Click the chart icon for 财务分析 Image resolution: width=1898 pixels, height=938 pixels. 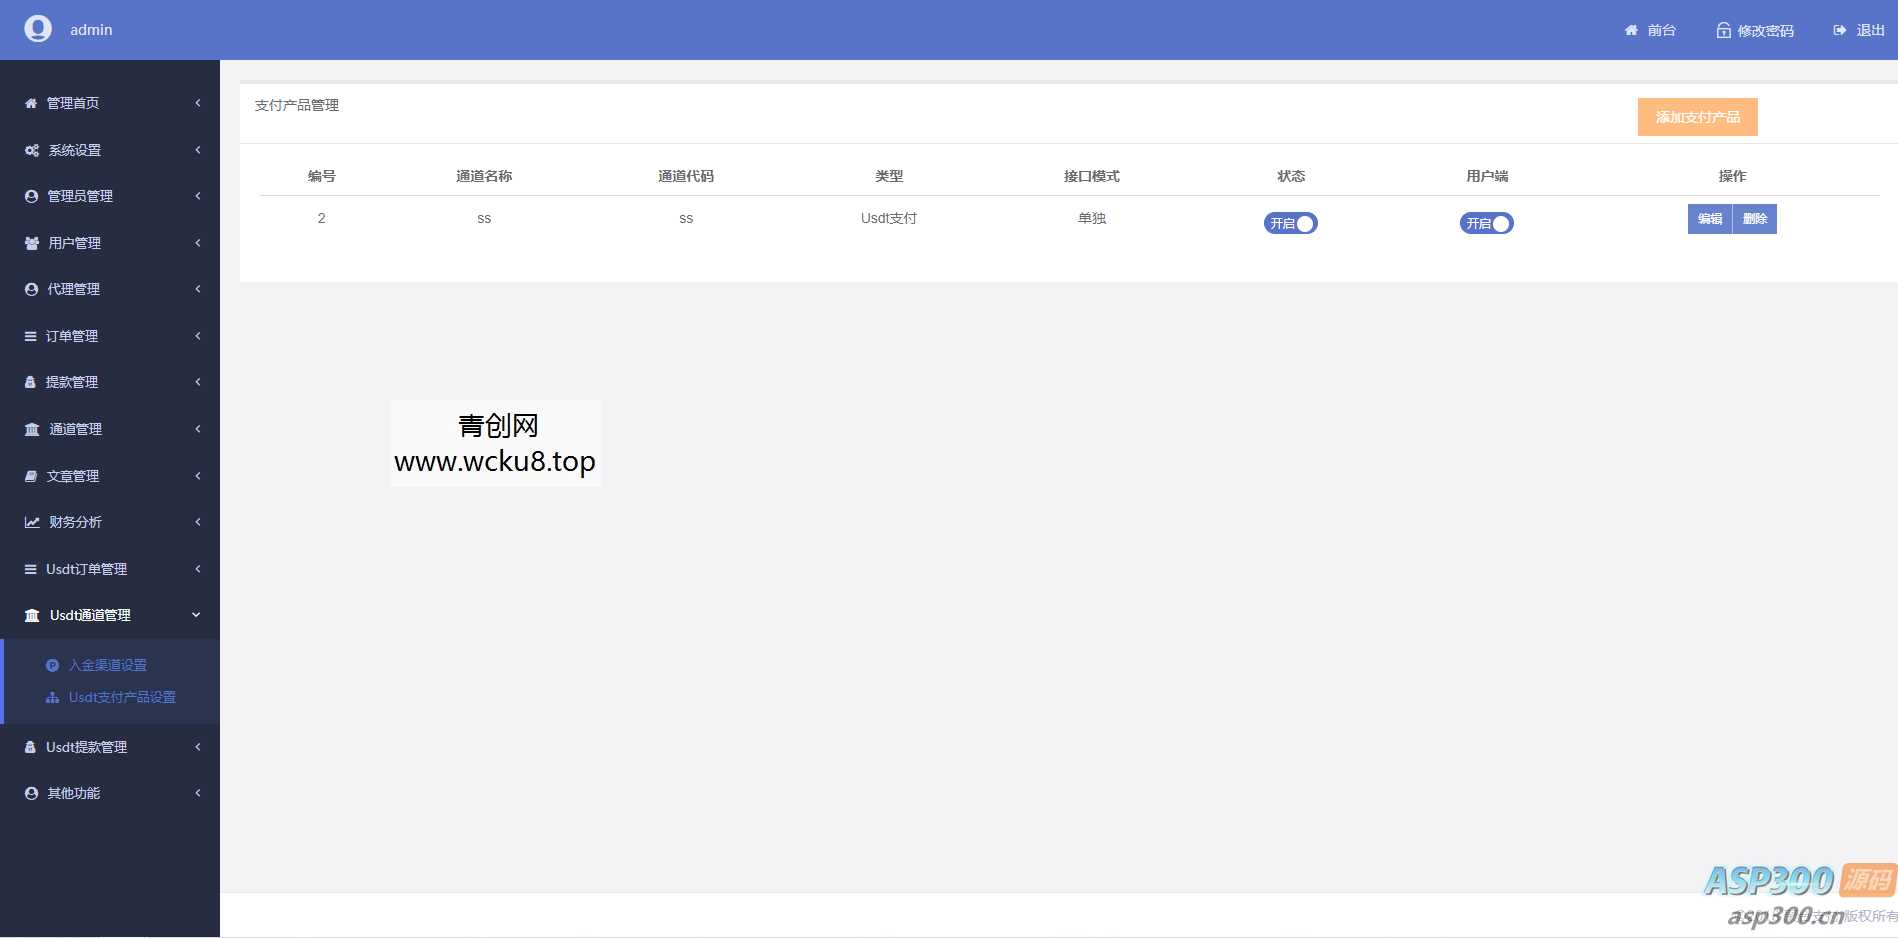coord(32,522)
